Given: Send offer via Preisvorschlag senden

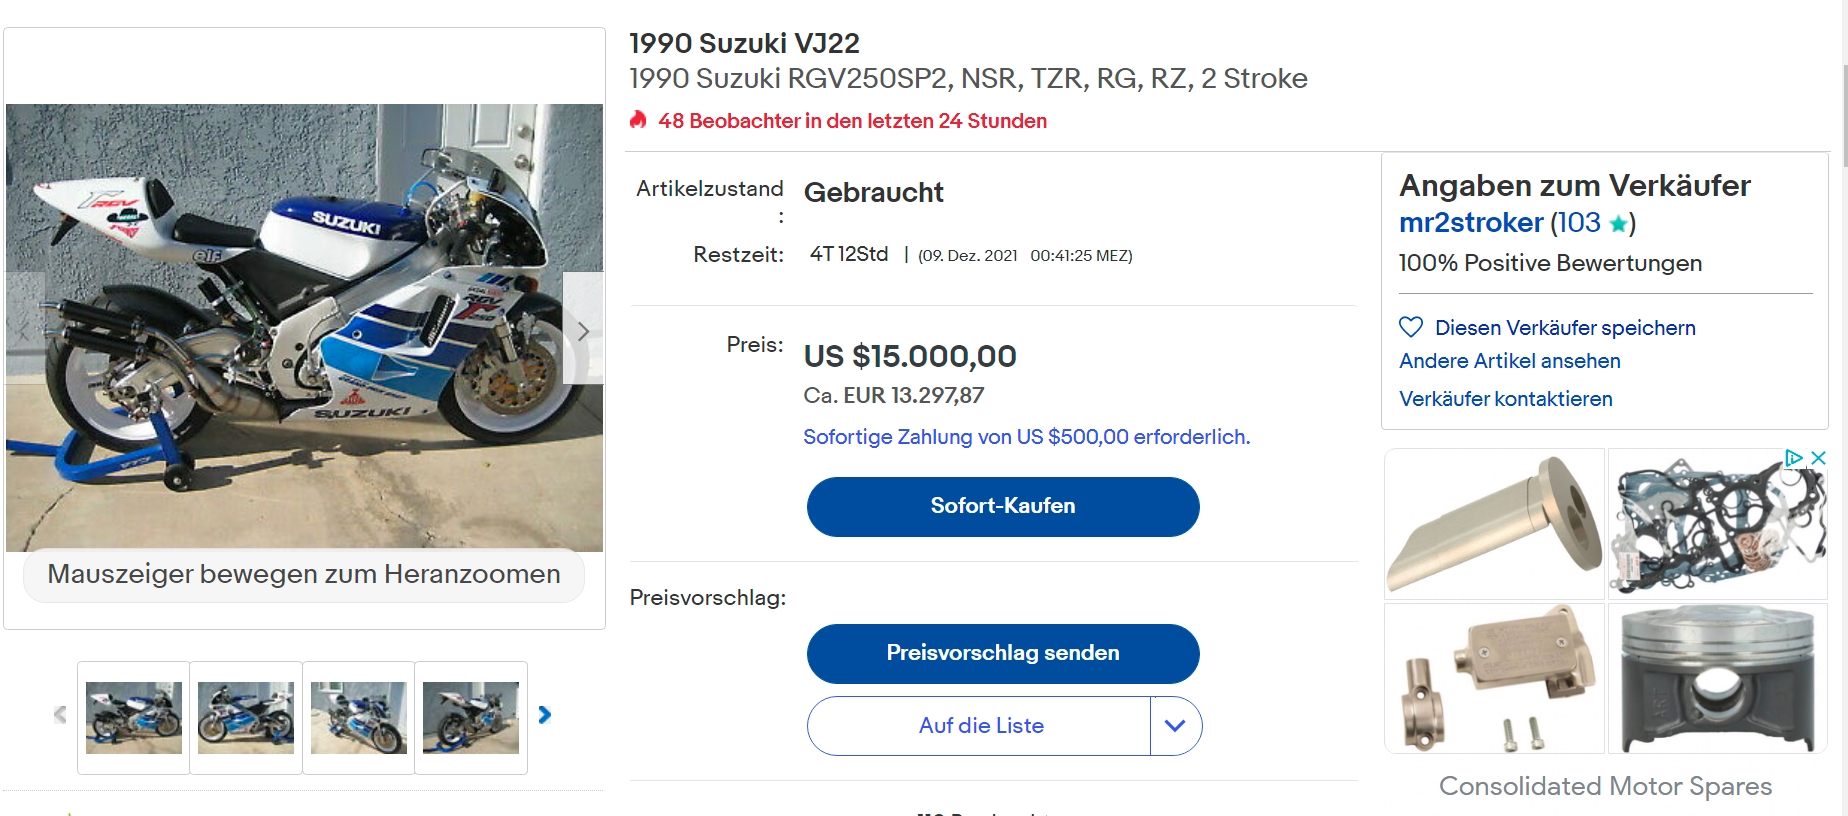Looking at the screenshot, I should [x=1002, y=653].
